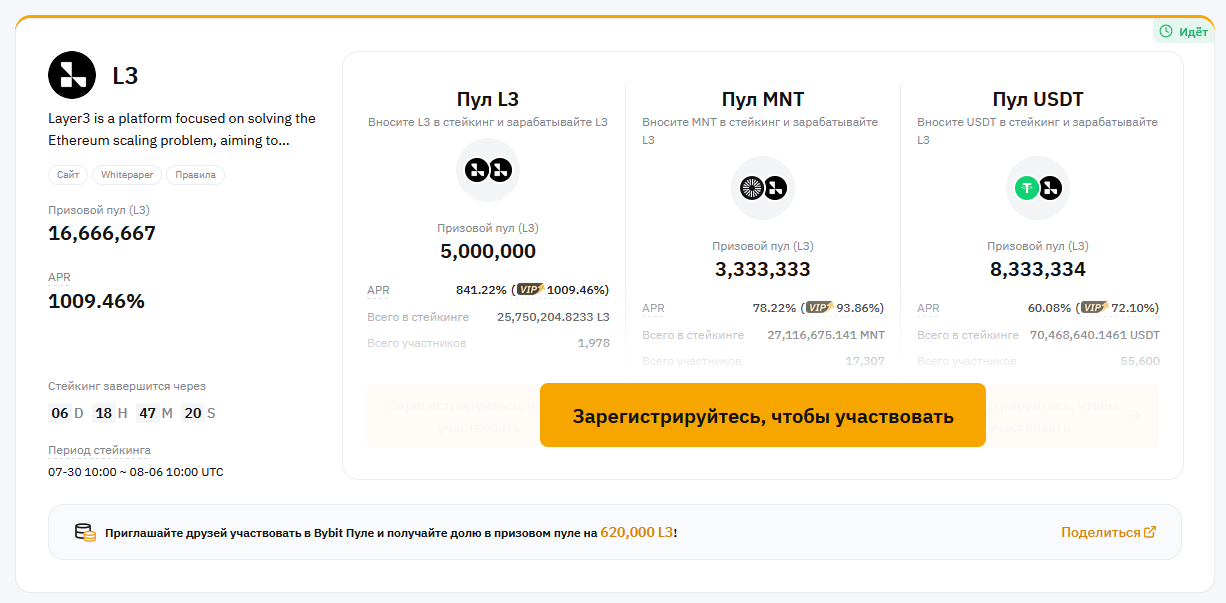Click the APR label in Пул USDT

pyautogui.click(x=928, y=308)
